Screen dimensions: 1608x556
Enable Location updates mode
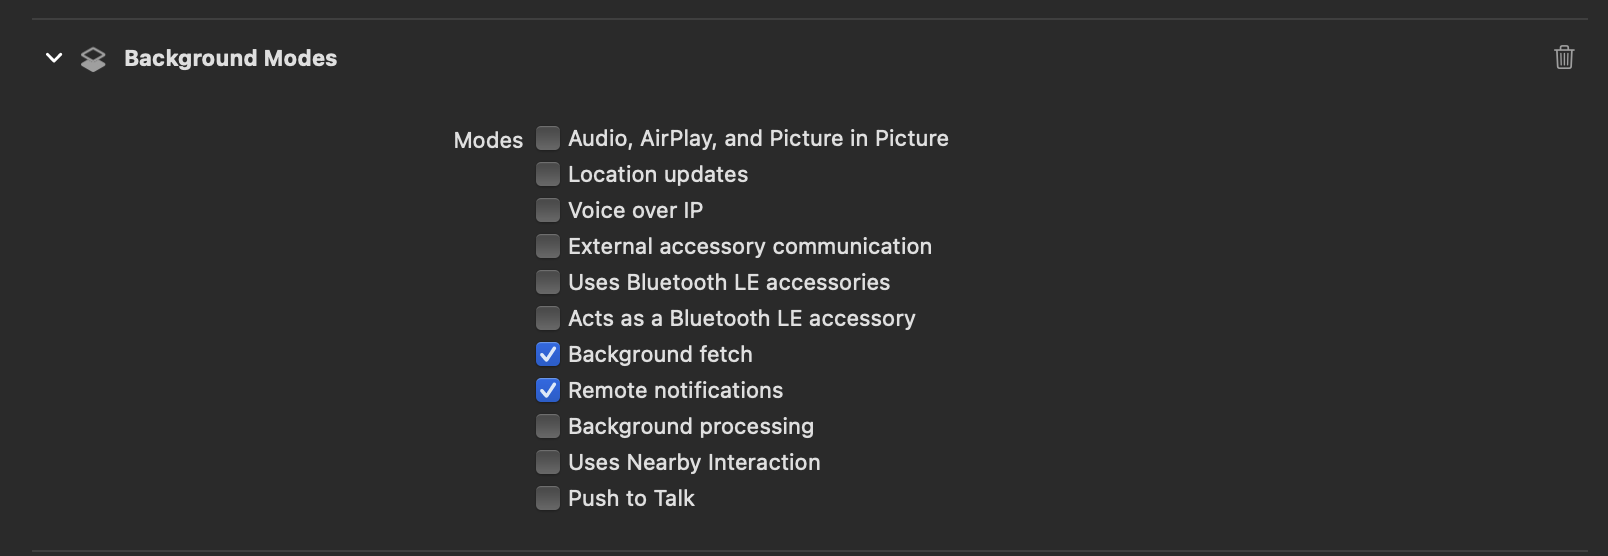click(x=548, y=174)
